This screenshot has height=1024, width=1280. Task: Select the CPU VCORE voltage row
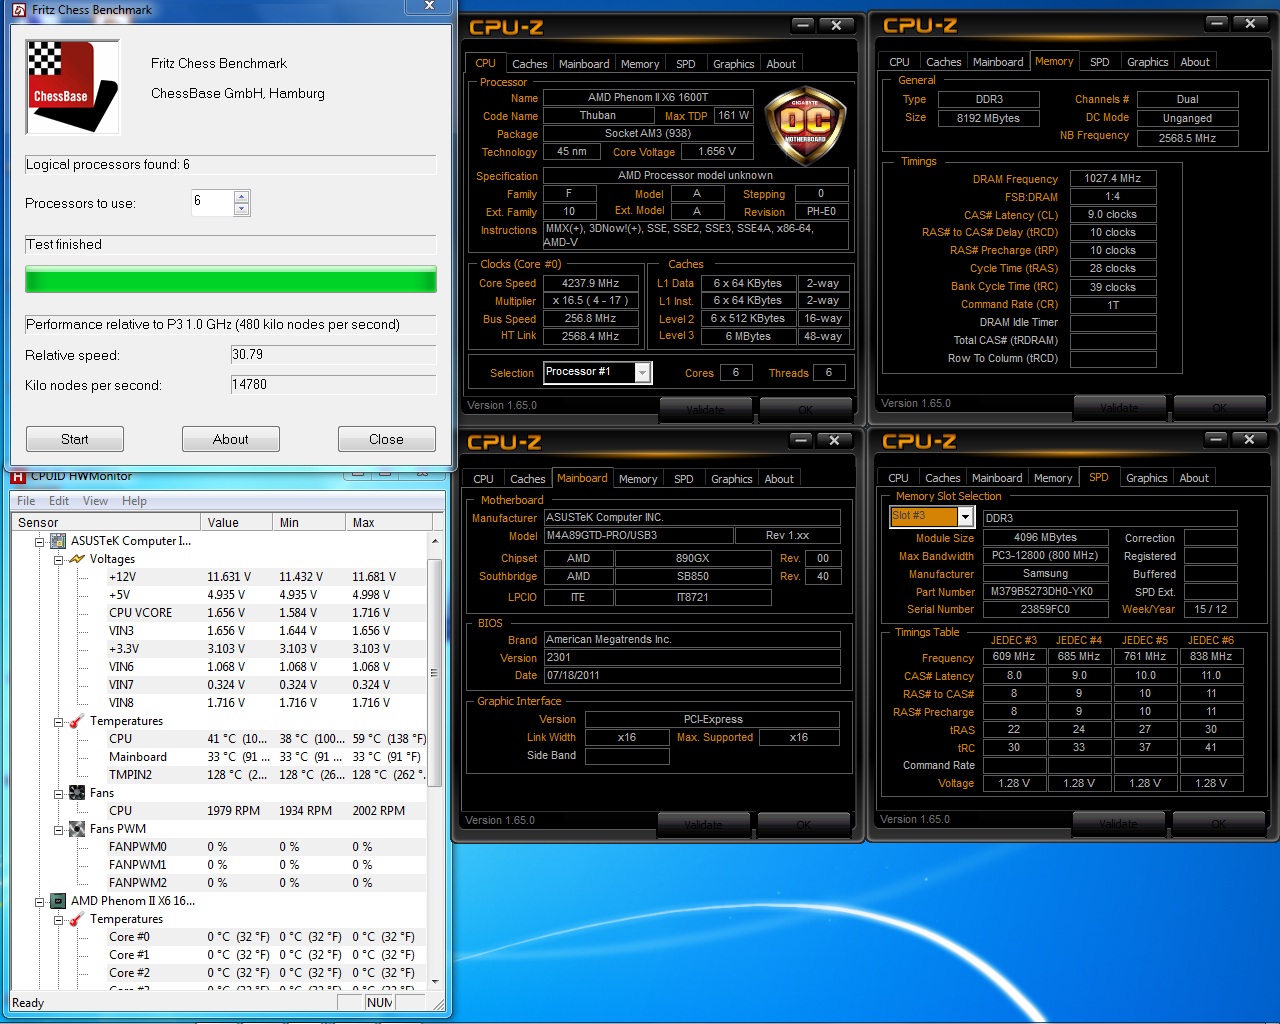pos(267,613)
